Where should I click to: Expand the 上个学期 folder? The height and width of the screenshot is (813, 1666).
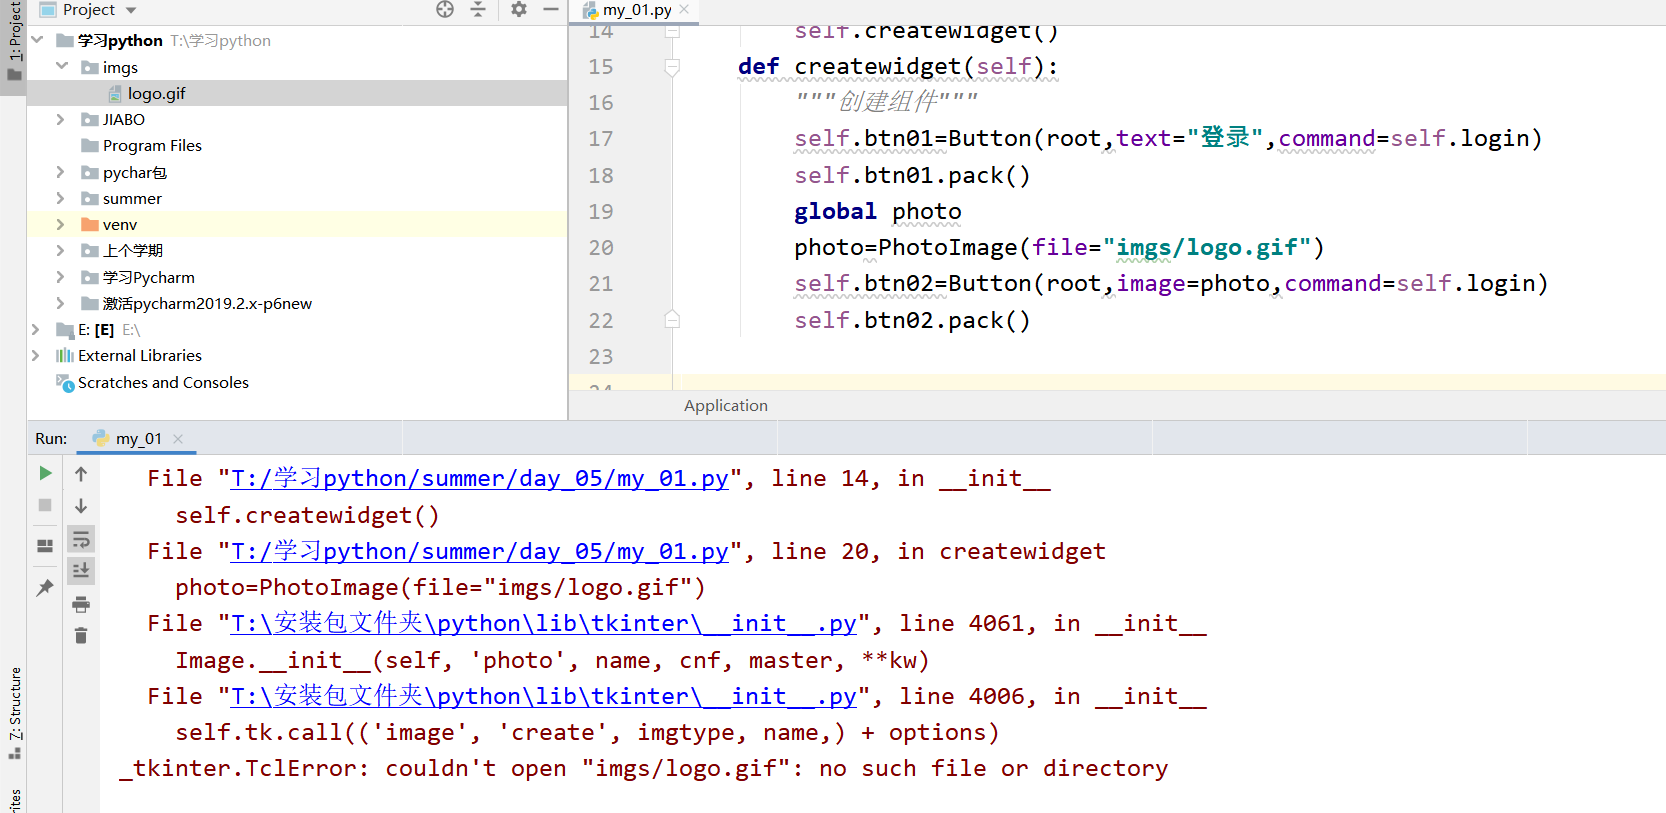(61, 250)
